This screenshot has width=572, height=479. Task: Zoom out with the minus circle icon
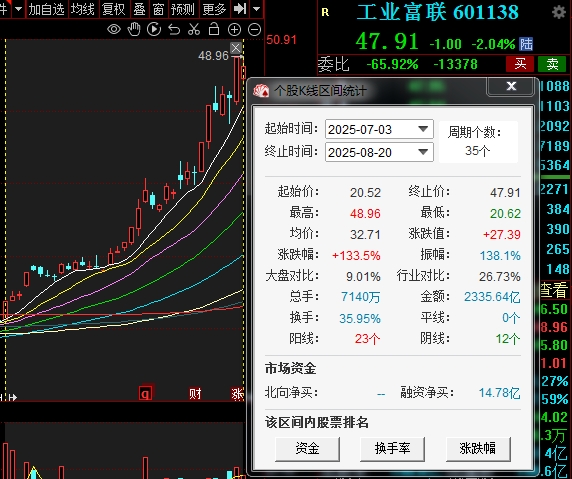click(254, 30)
